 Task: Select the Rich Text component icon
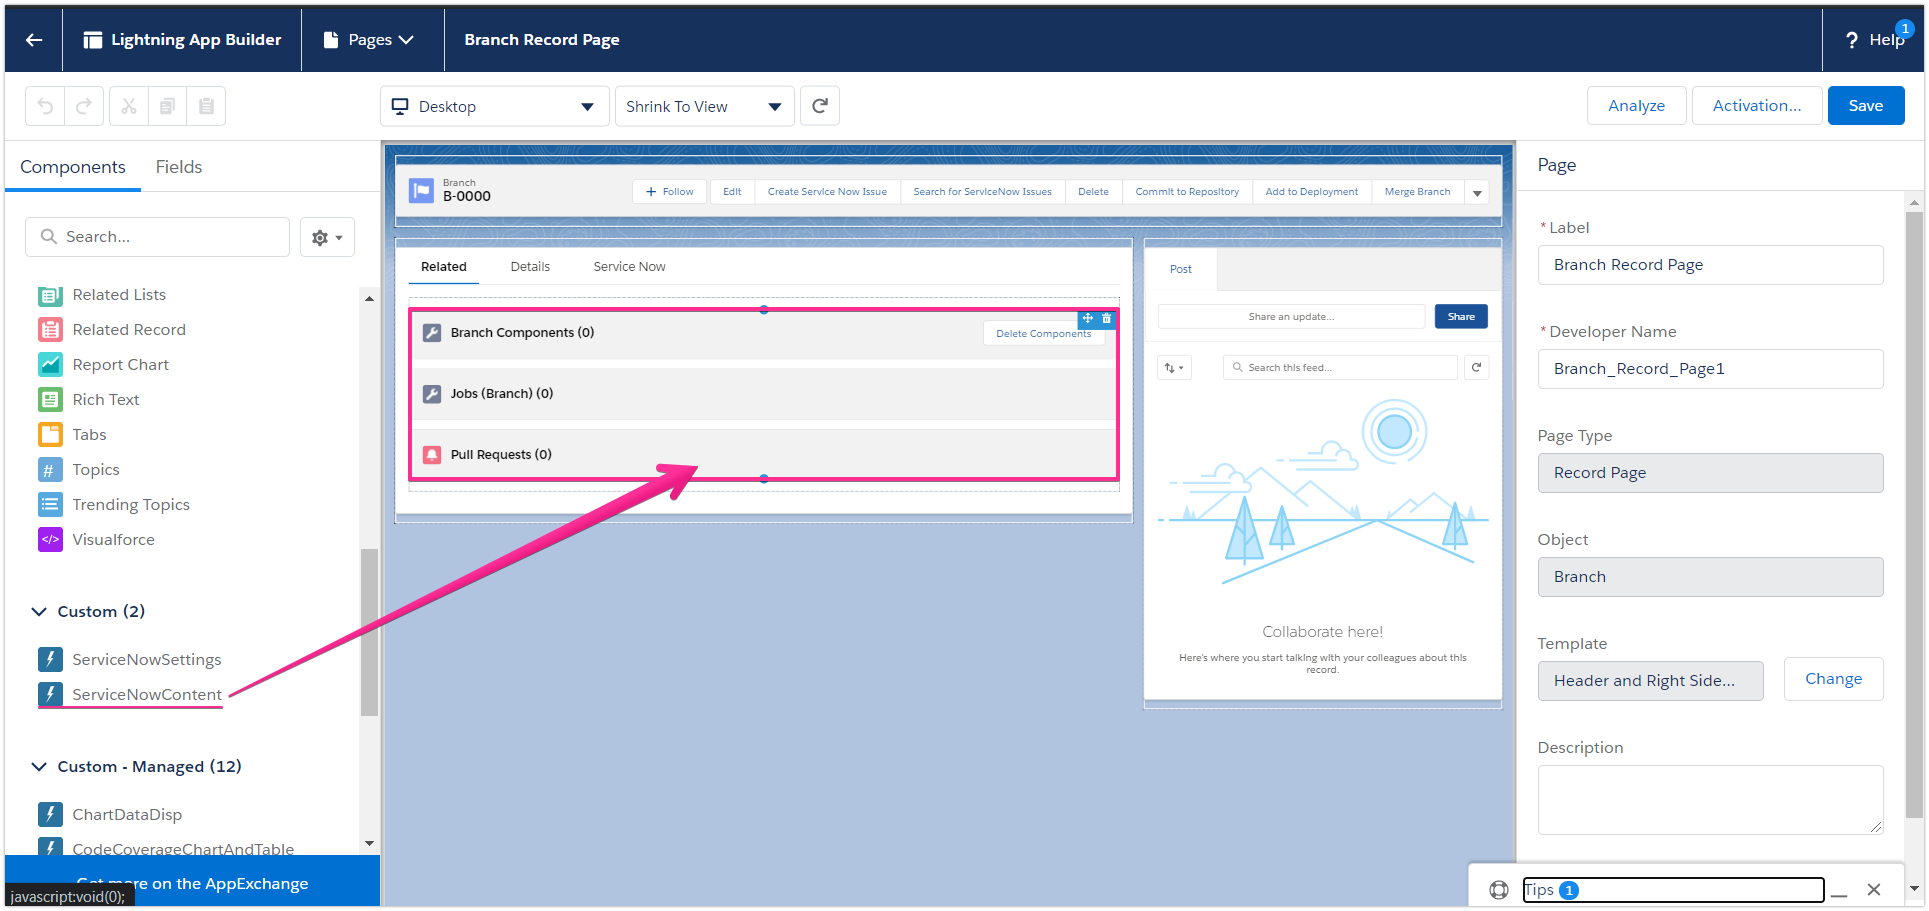click(x=50, y=399)
